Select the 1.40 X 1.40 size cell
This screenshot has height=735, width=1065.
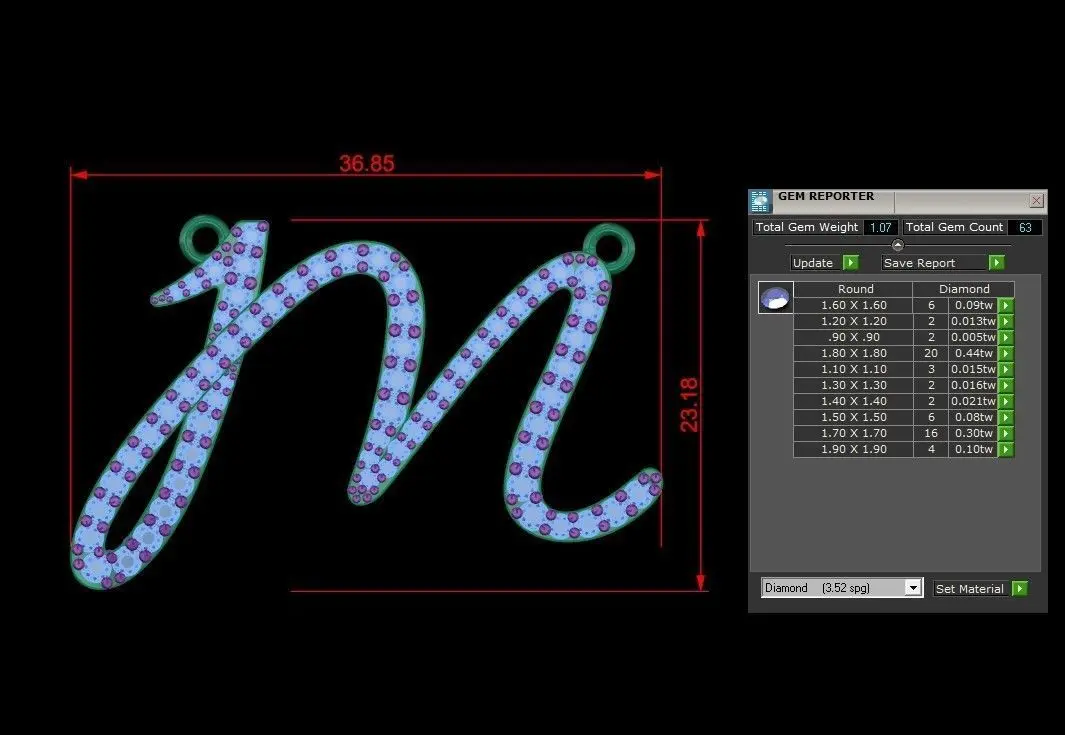[x=854, y=401]
